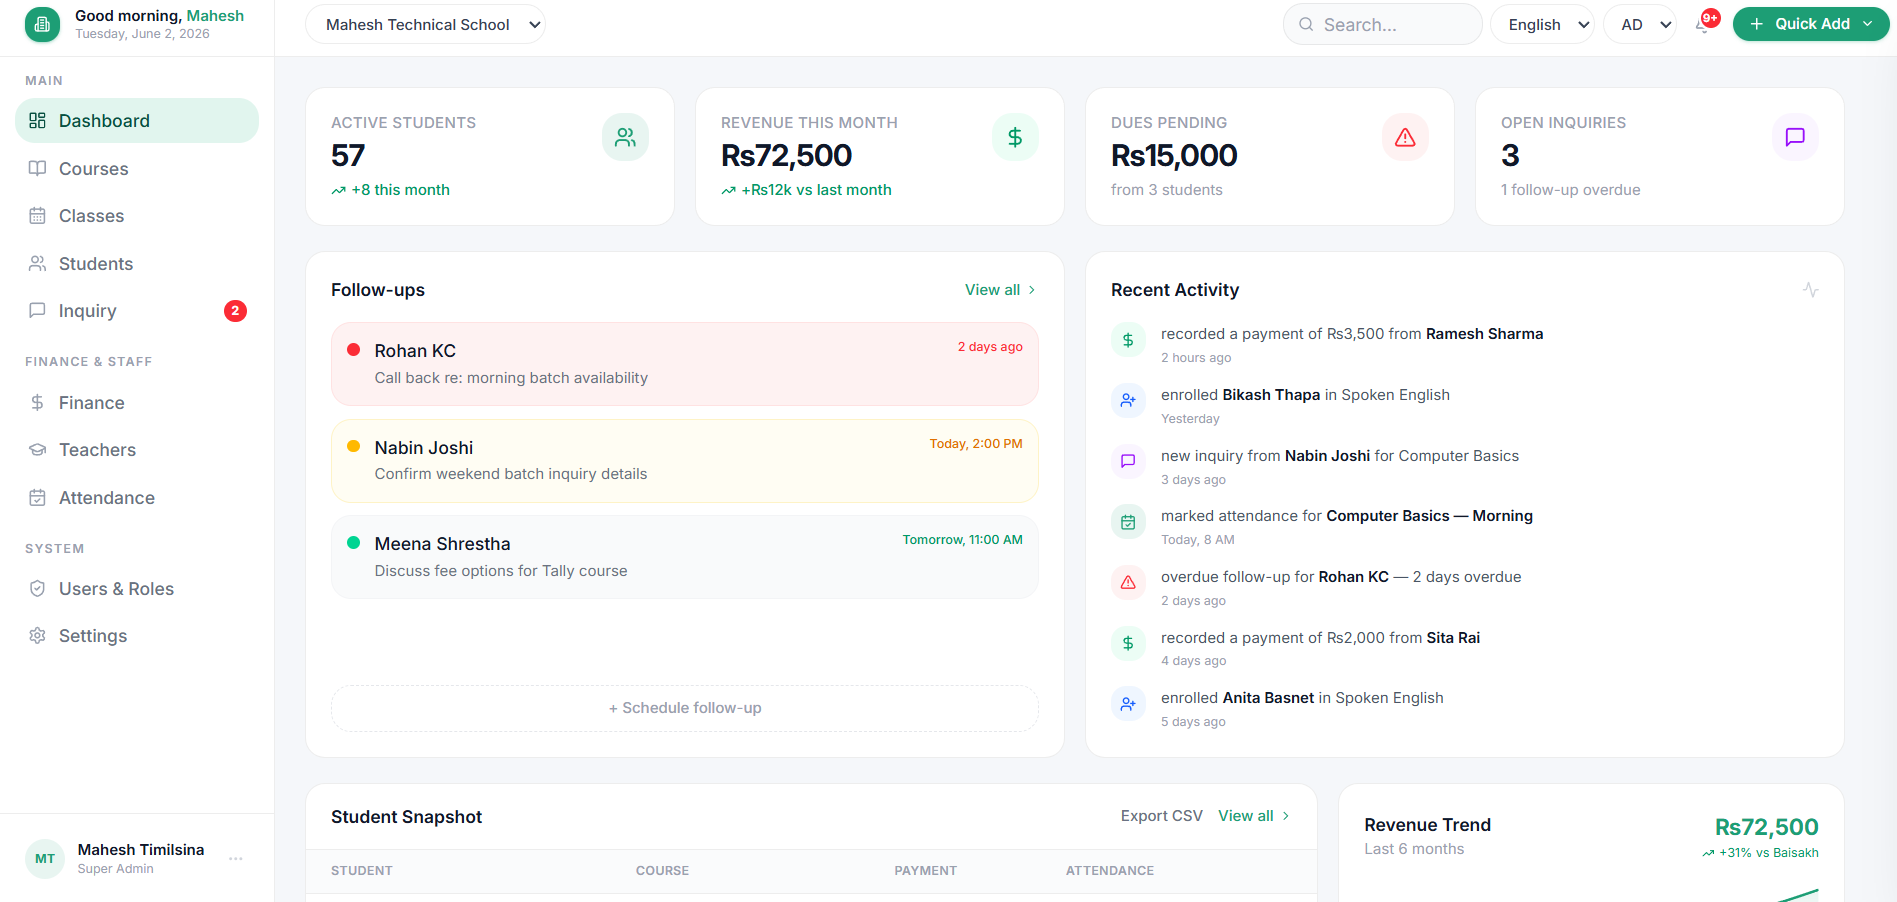
Task: View all follow-ups link
Action: (x=1001, y=290)
